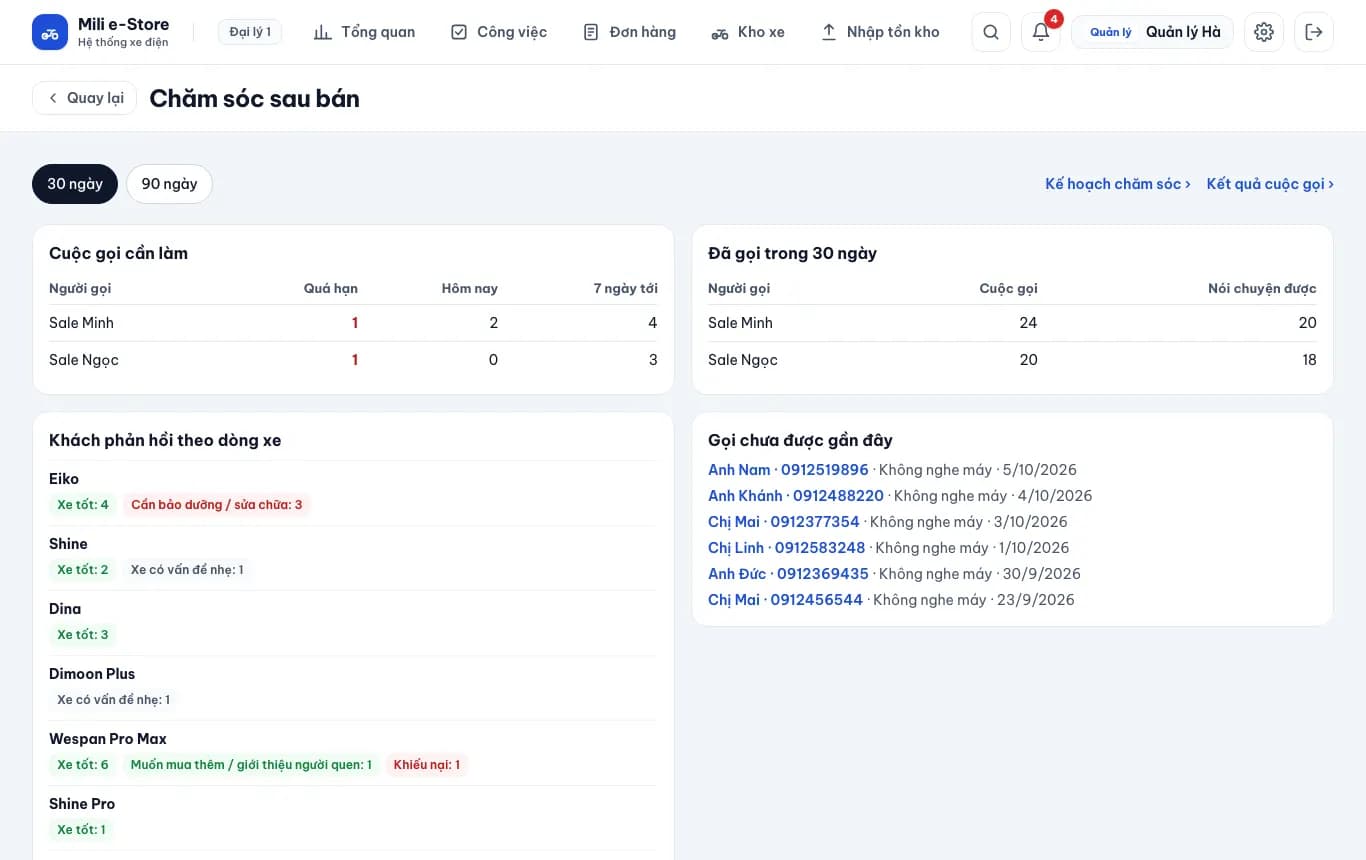This screenshot has height=860, width=1366.
Task: Click Chị Mai · 0912377354 contact link
Action: tap(784, 522)
